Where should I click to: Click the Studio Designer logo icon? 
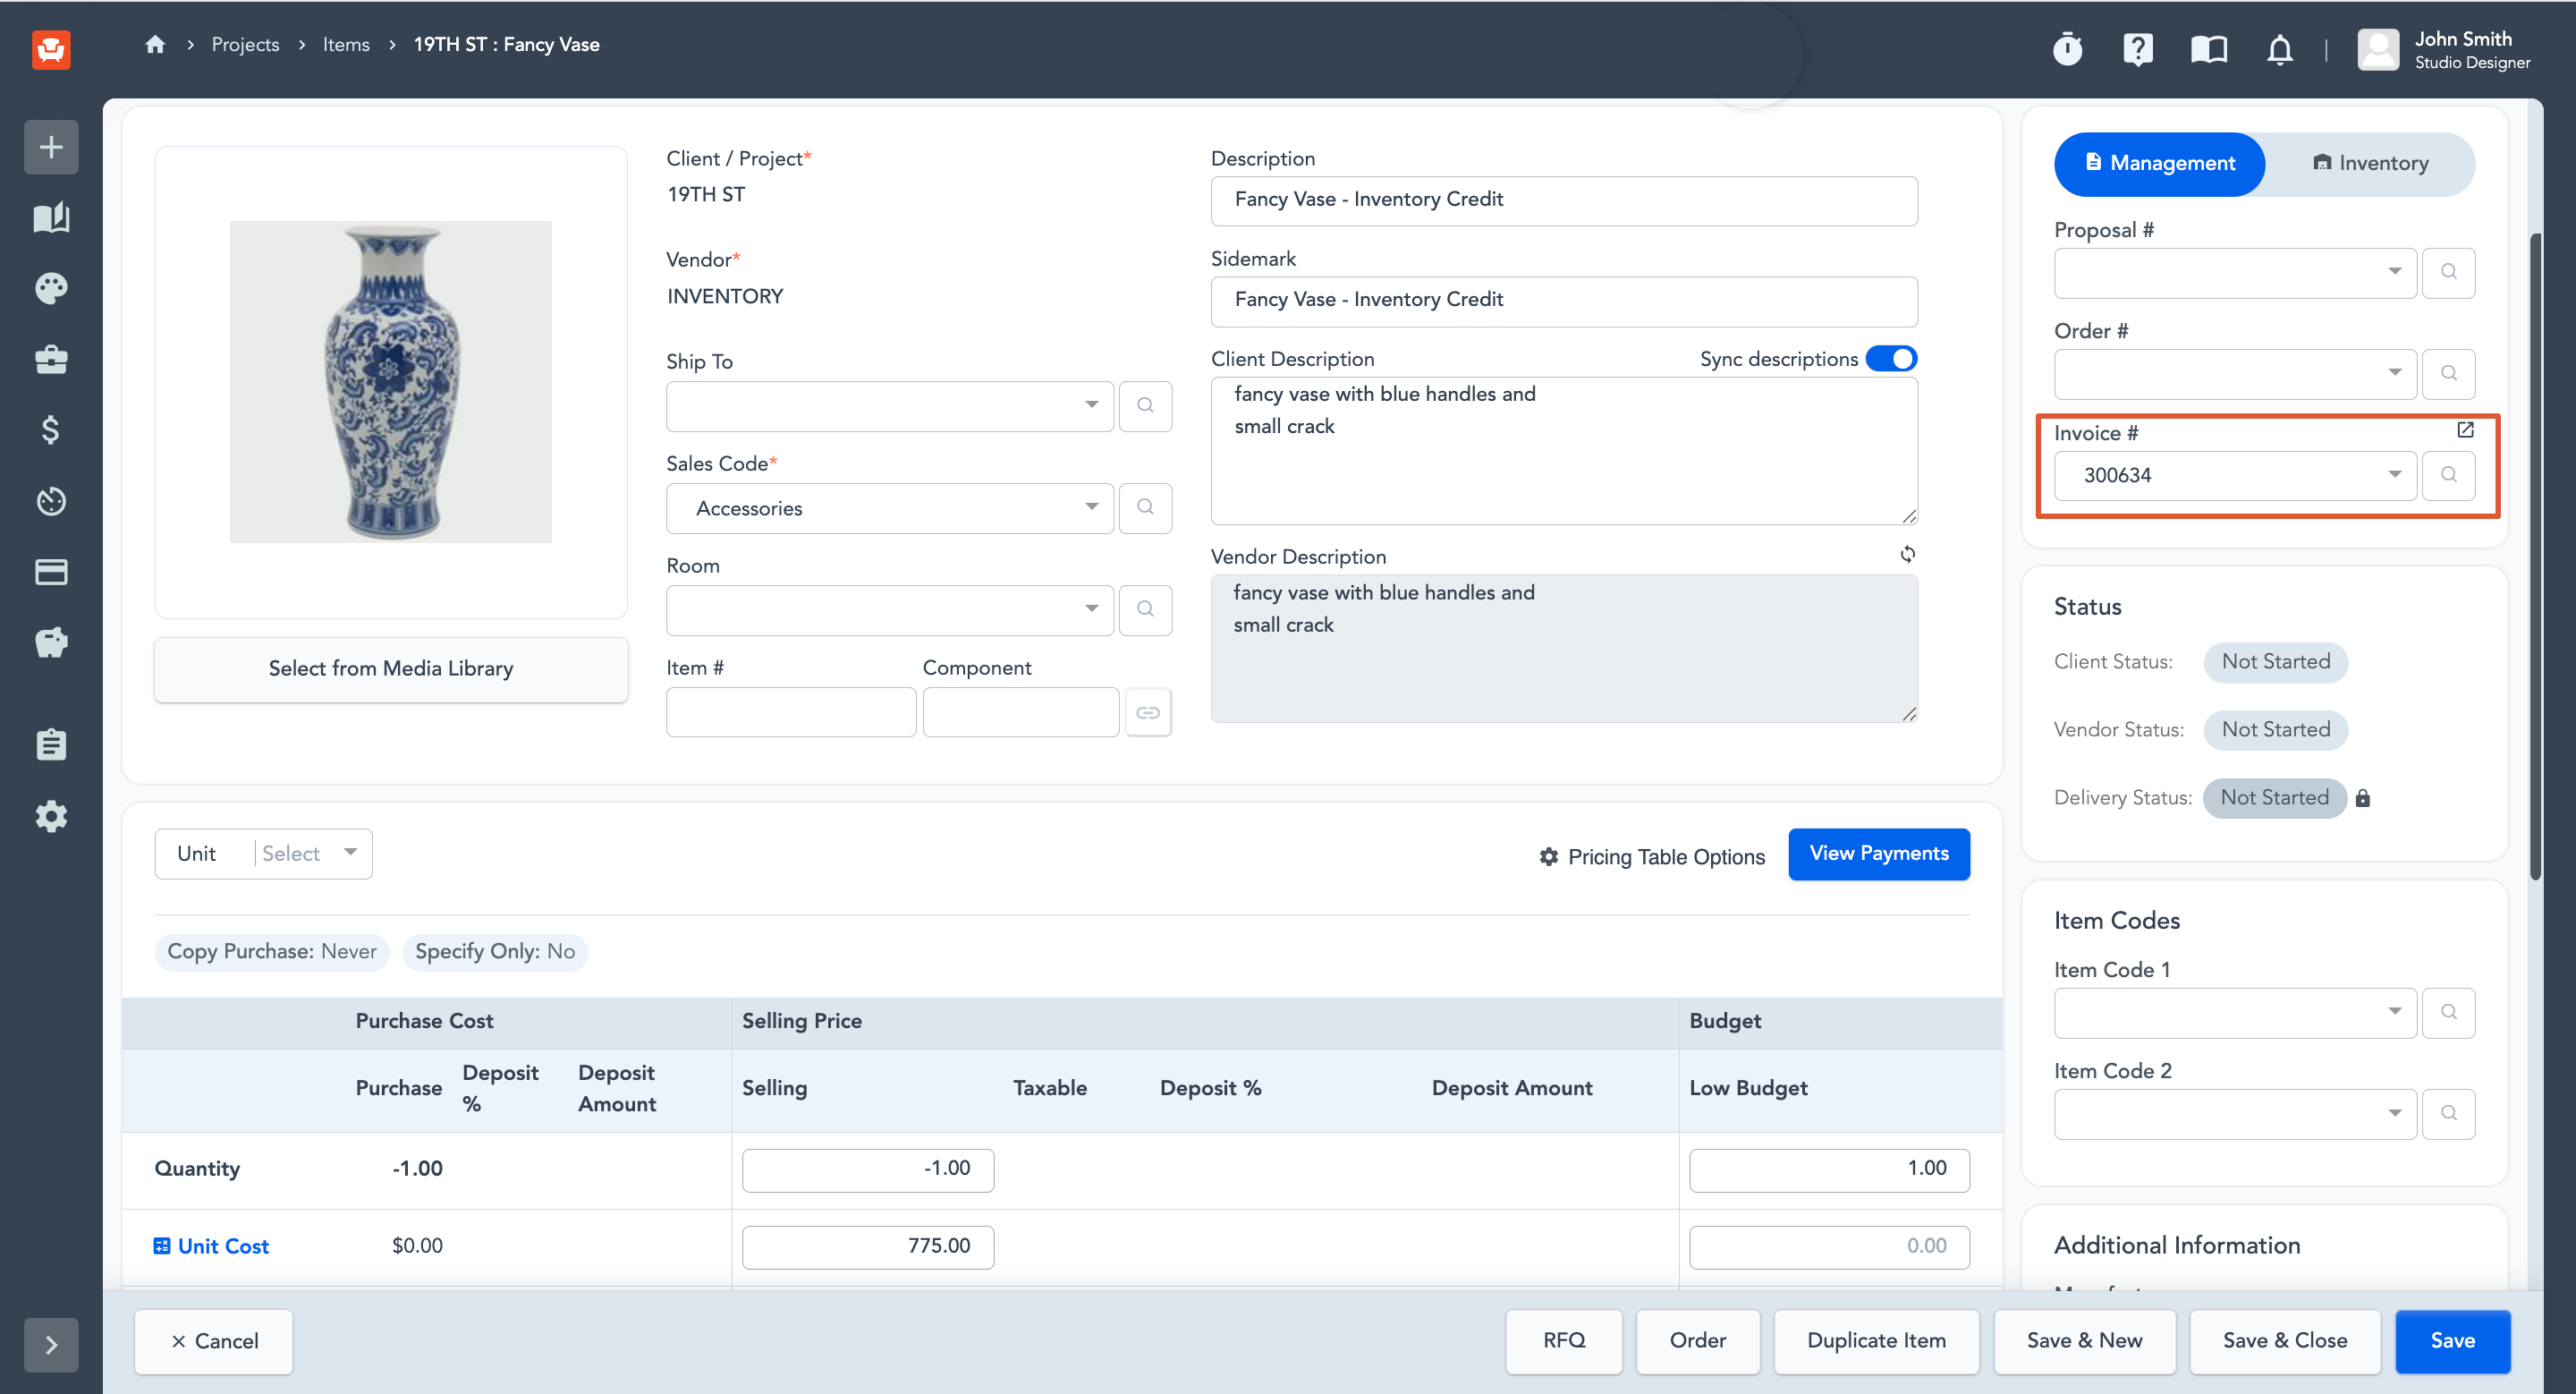click(51, 48)
